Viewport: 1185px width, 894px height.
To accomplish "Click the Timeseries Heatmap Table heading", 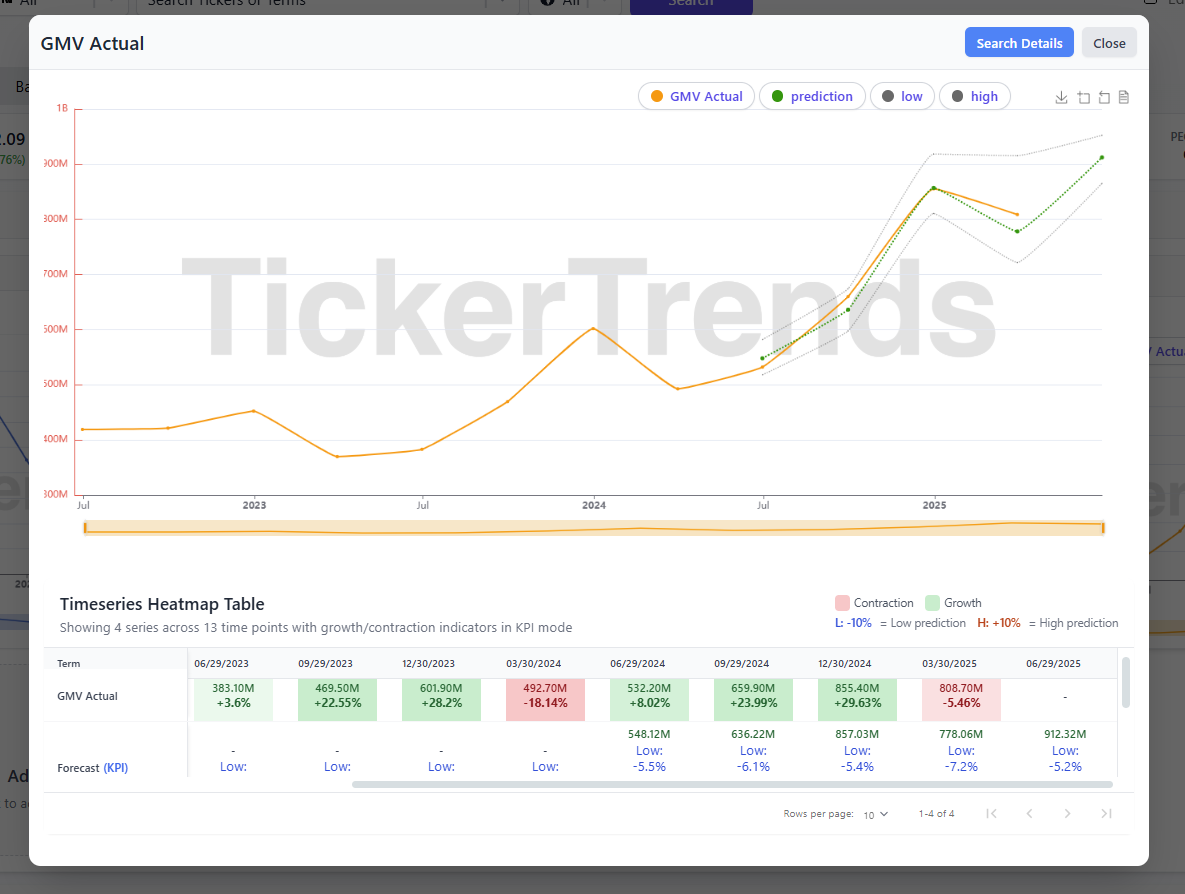I will [x=162, y=604].
